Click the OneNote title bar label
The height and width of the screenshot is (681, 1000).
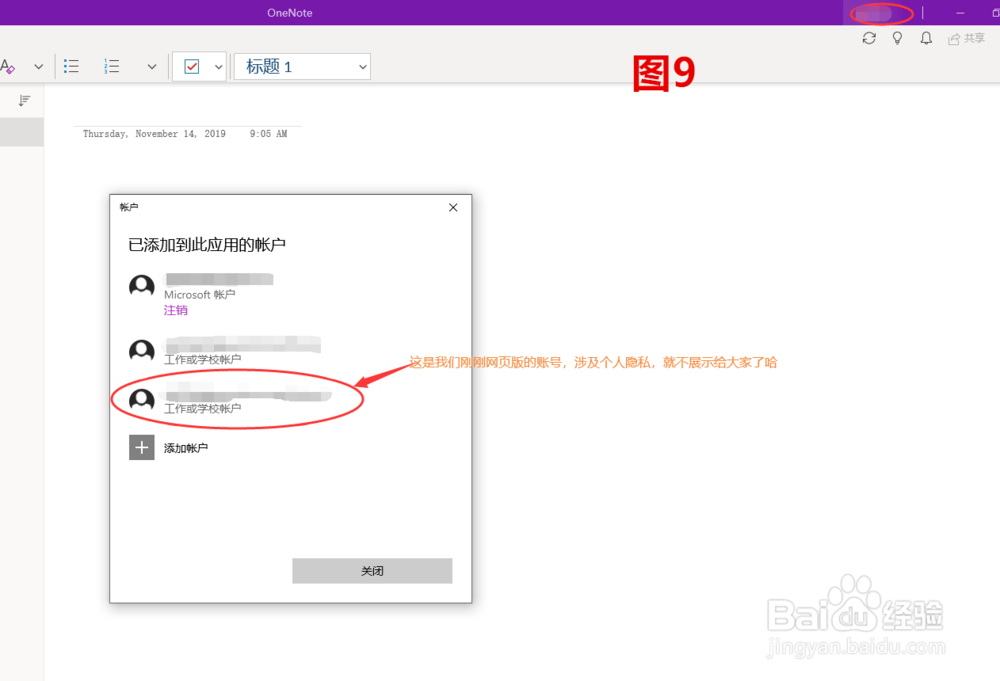coord(289,12)
